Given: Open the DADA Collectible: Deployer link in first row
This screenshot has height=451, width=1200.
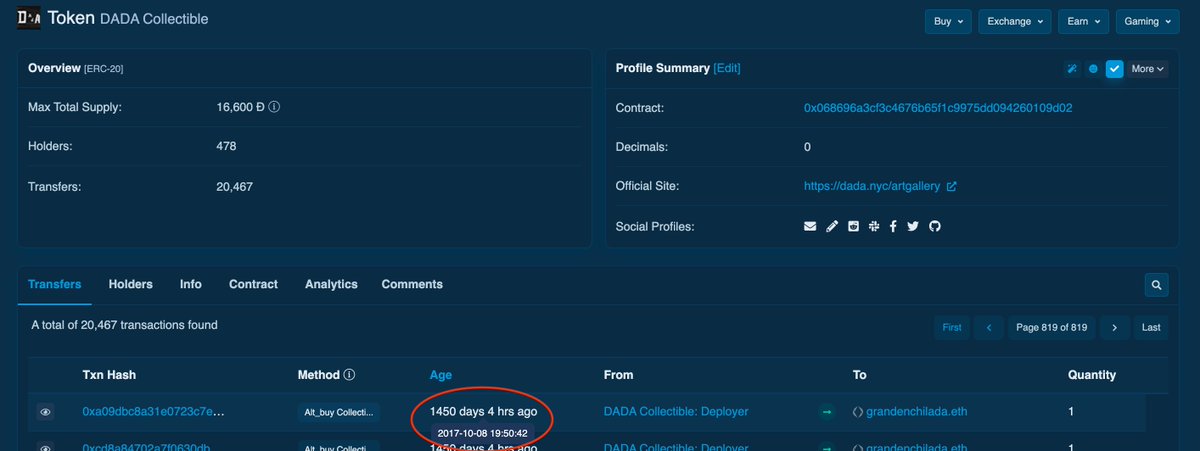Looking at the screenshot, I should pos(676,412).
